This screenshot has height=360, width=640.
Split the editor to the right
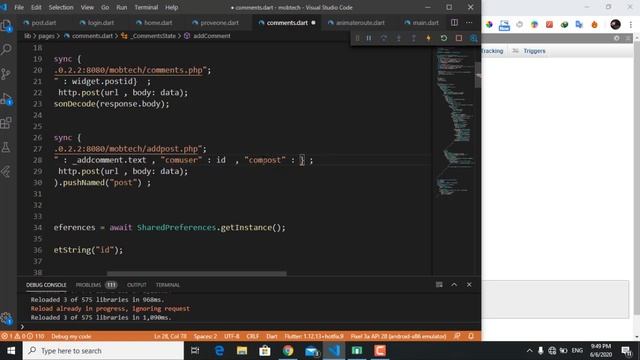[x=454, y=22]
